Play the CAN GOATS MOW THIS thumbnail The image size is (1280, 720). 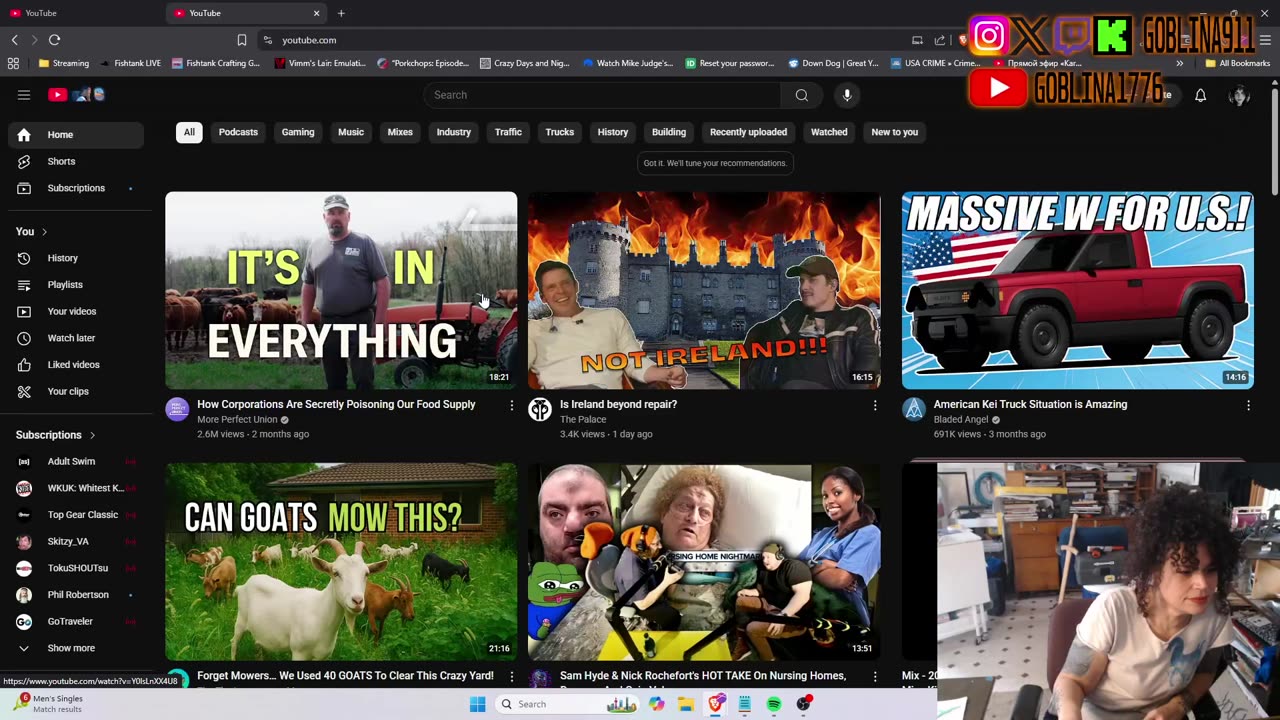click(x=341, y=561)
